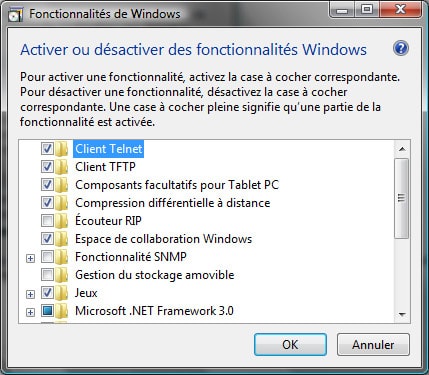Confirm changes with the OK button
The image size is (429, 375).
pos(290,345)
